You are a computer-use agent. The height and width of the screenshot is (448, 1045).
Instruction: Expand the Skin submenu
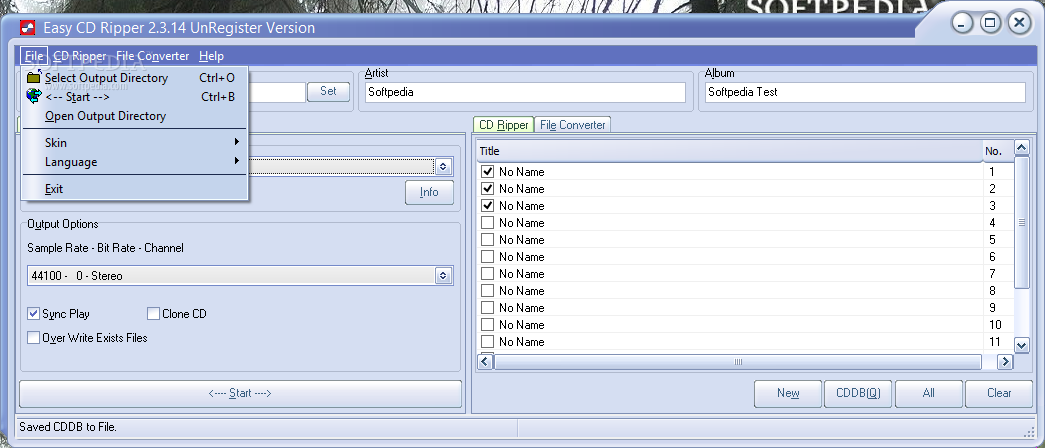click(x=135, y=143)
